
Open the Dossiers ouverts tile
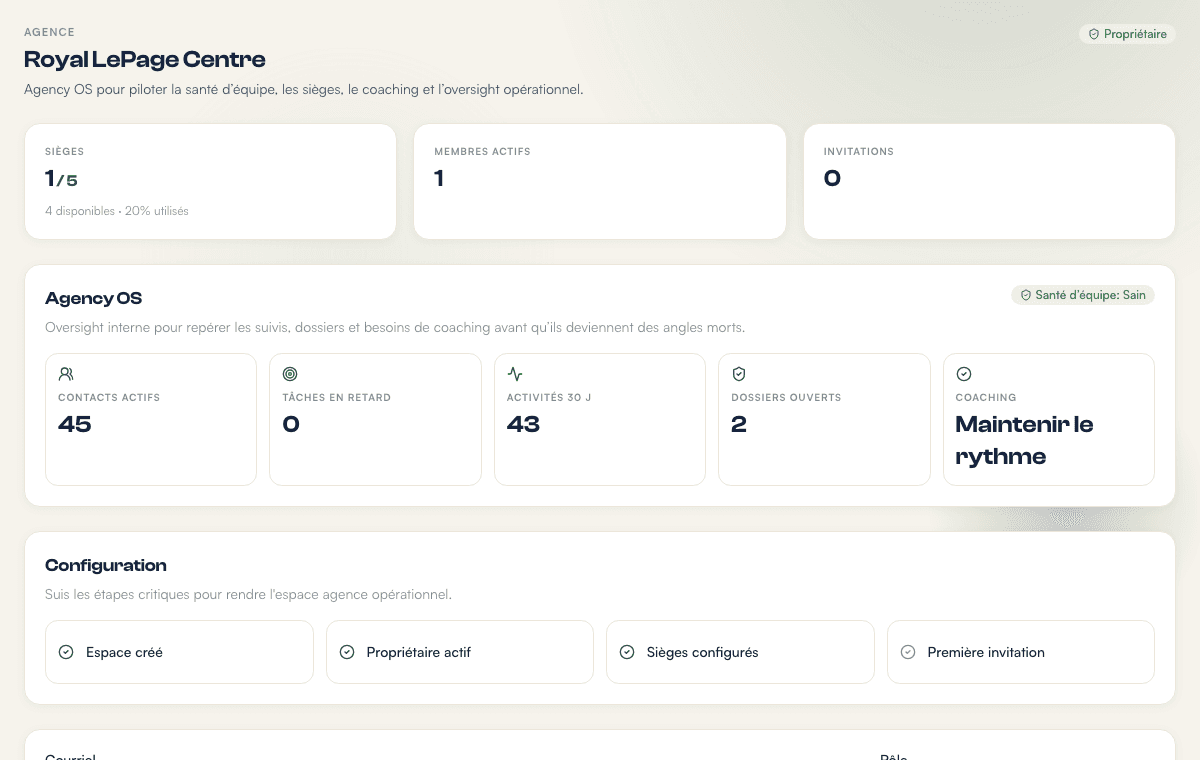[824, 419]
